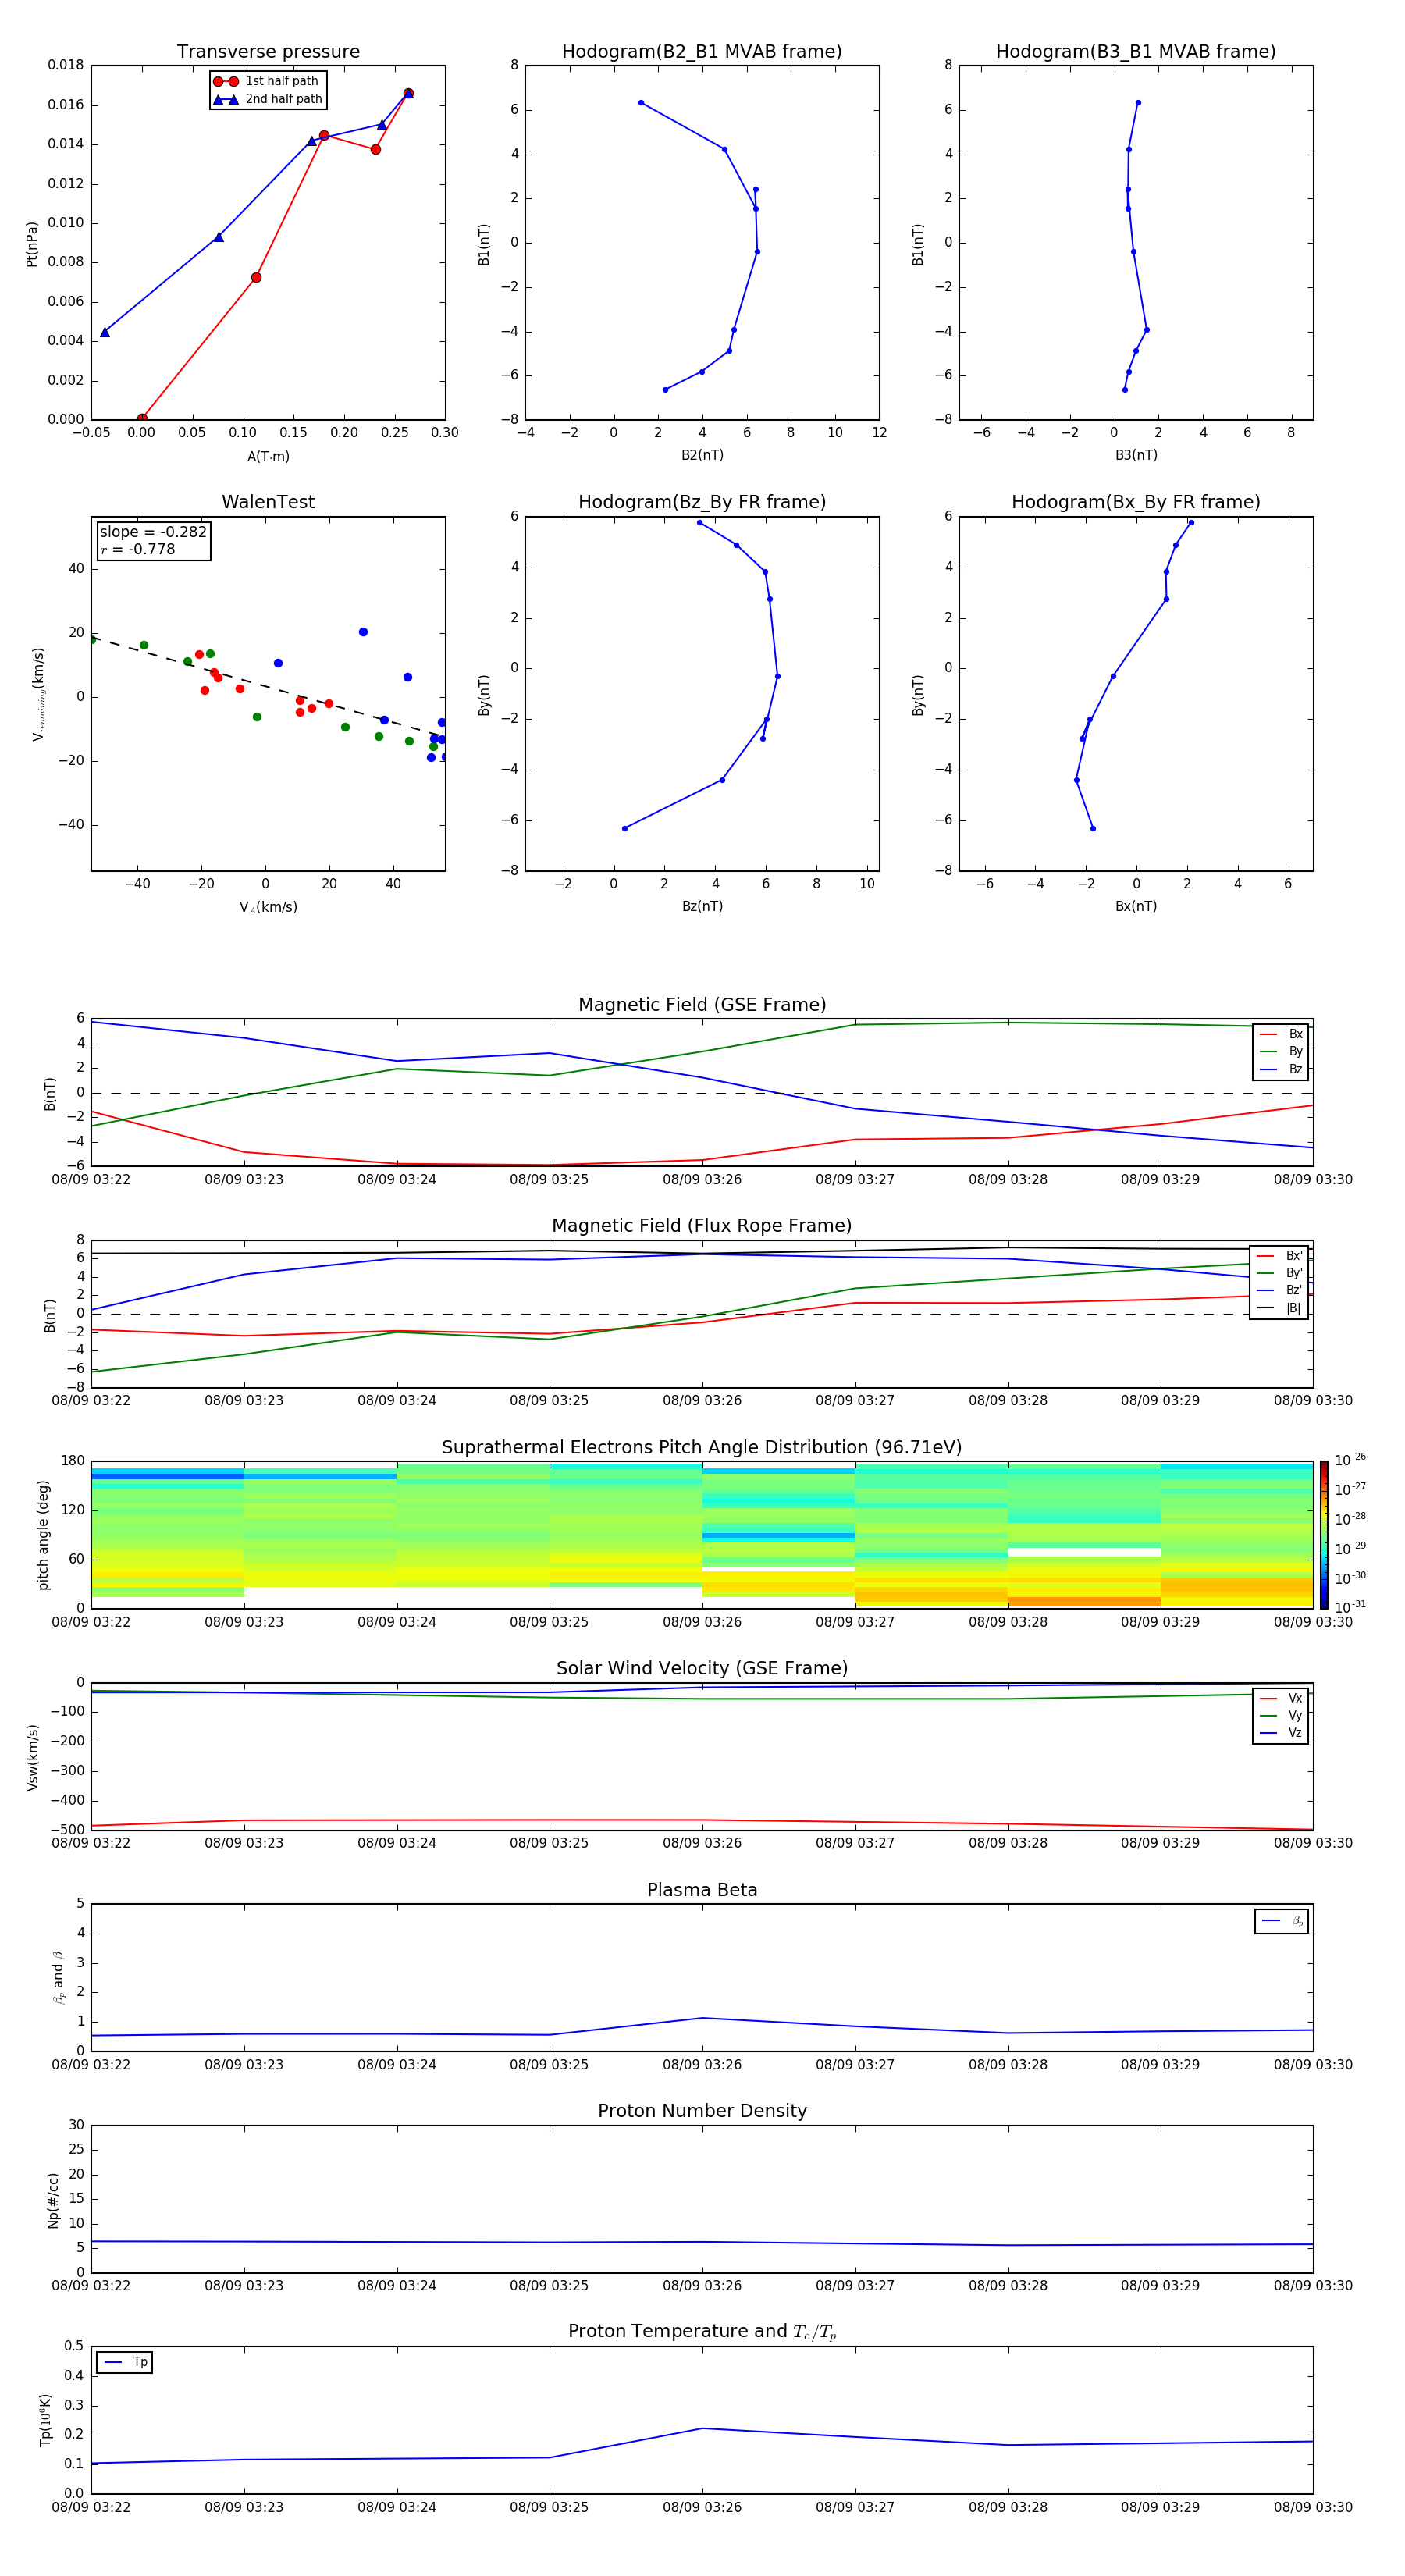Click the Bz legend entry in GSE plot
The height and width of the screenshot is (2576, 1405).
(1281, 1069)
